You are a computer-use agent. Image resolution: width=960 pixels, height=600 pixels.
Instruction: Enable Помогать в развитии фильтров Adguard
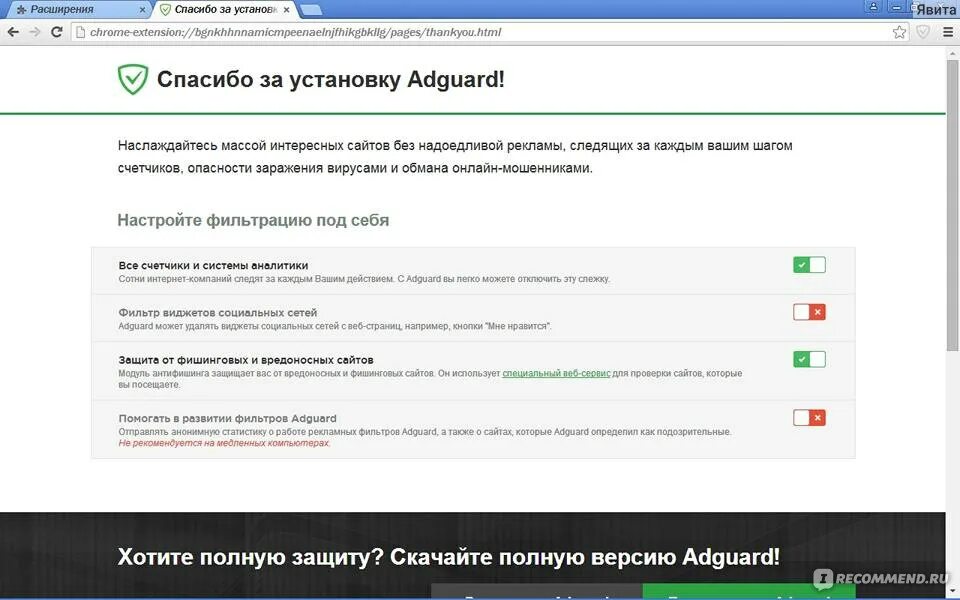click(809, 418)
